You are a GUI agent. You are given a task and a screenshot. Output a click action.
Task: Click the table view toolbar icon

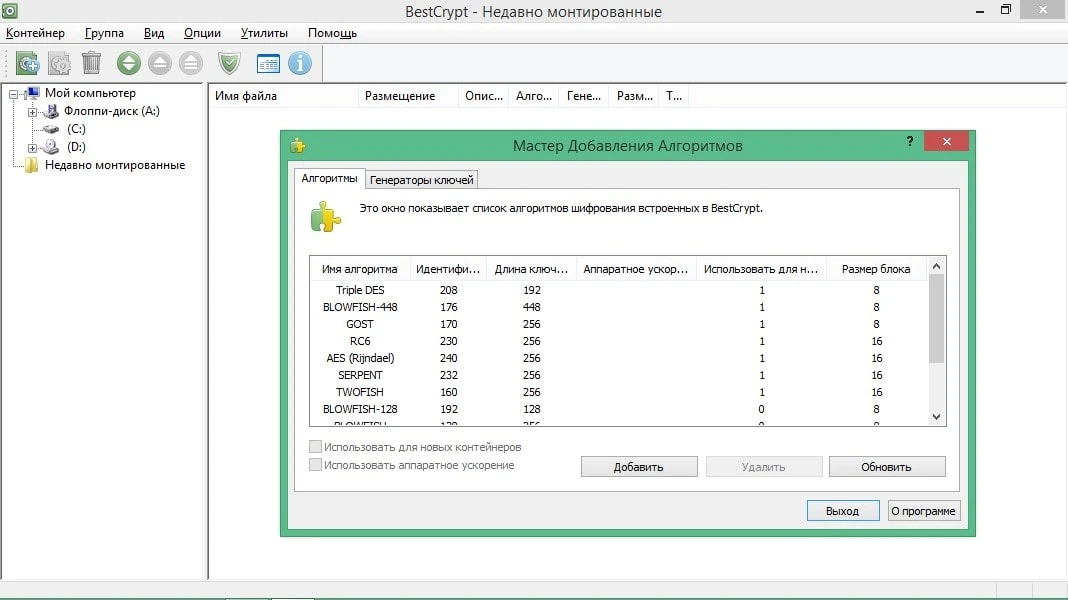coord(268,63)
